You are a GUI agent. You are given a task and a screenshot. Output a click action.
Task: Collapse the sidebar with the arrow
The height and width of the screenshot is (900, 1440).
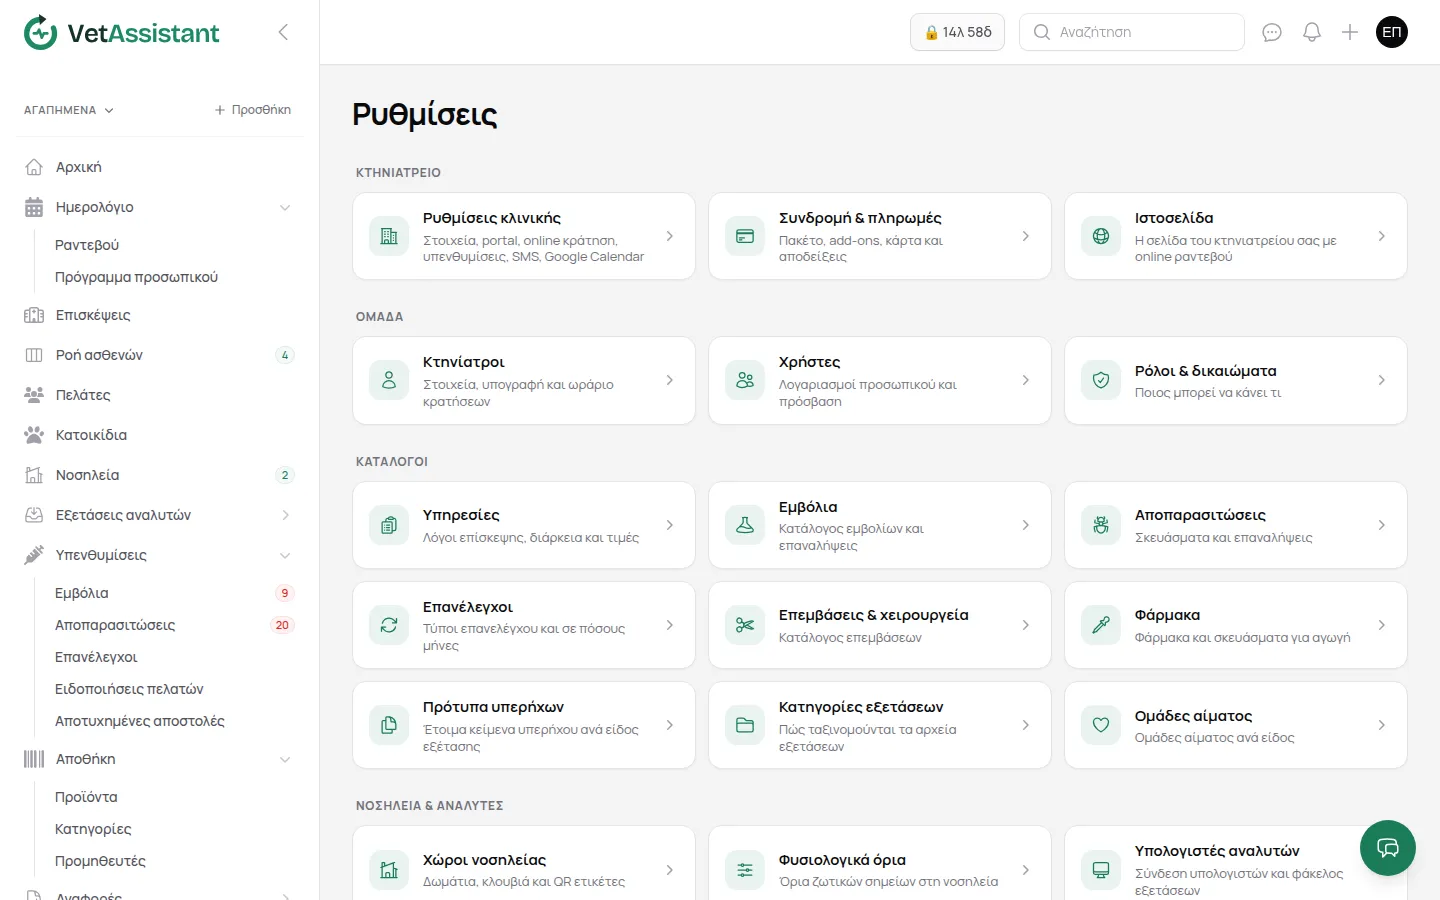coord(283,32)
